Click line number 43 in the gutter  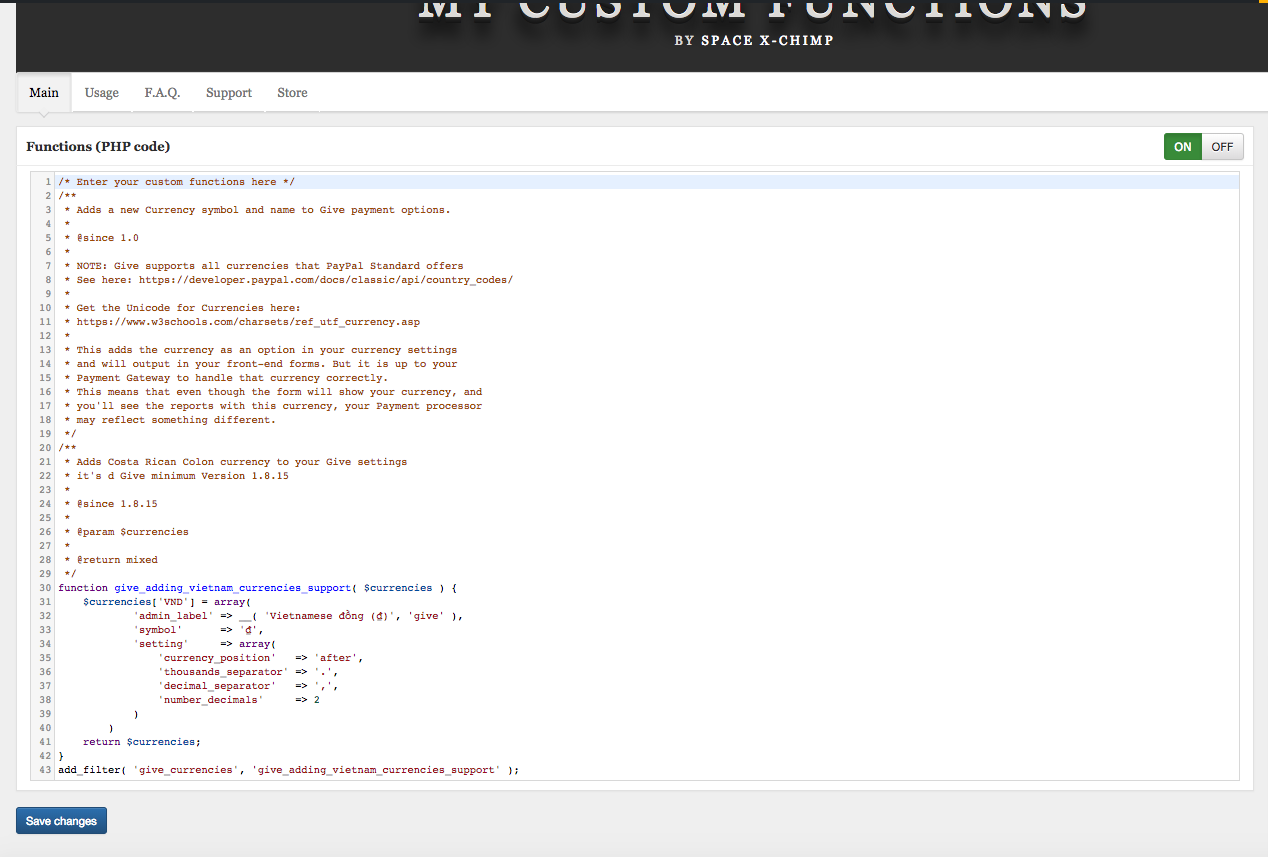(45, 770)
